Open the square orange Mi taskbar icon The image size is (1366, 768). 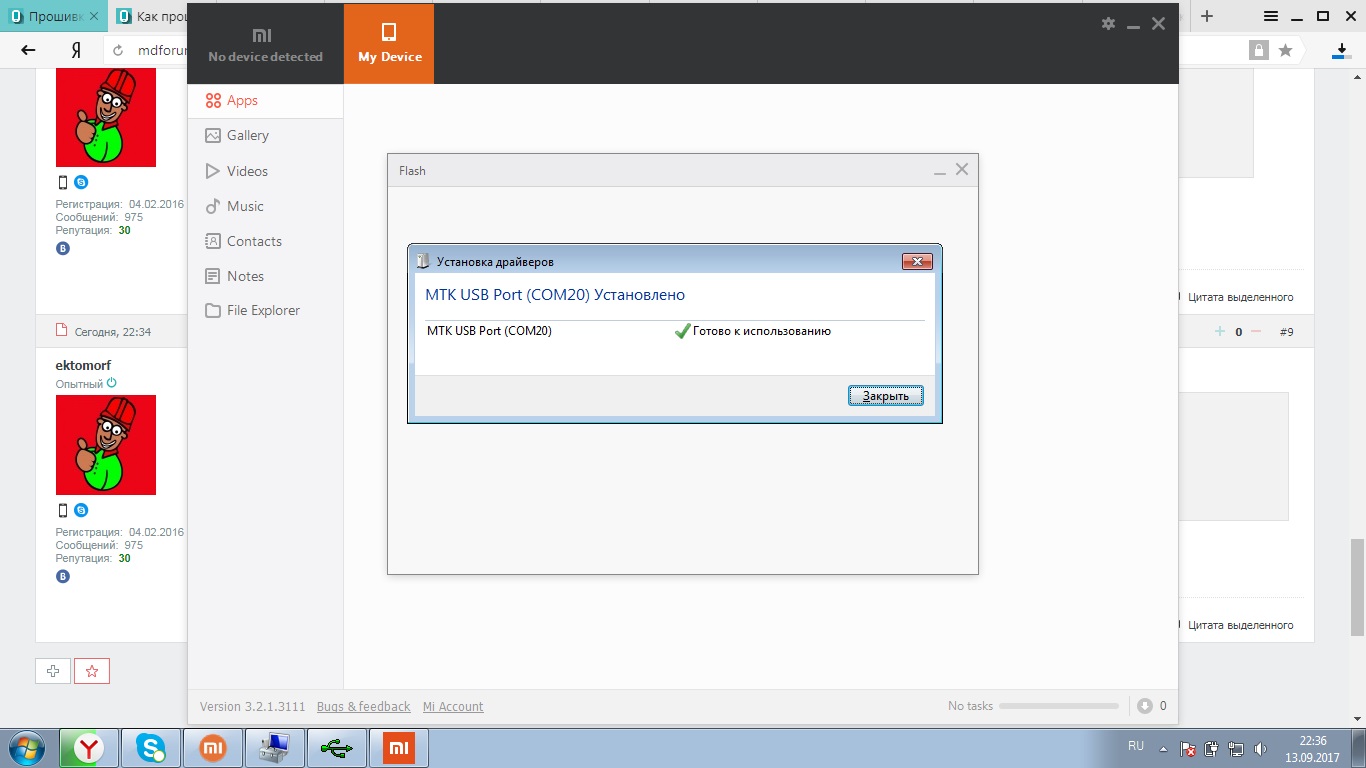(399, 748)
